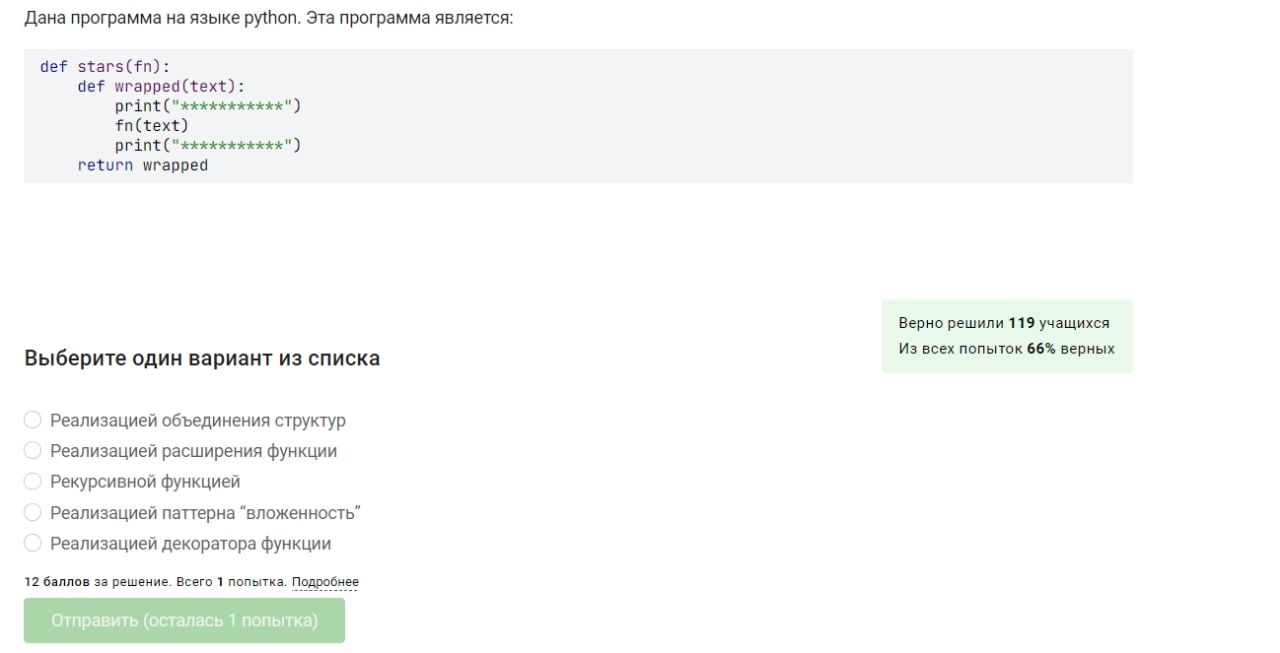
Task: Click the "fn(text)" line in the code
Action: pos(151,126)
